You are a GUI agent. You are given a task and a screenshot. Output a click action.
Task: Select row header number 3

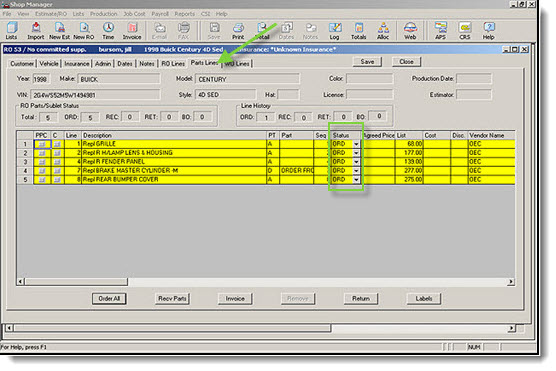click(x=25, y=162)
